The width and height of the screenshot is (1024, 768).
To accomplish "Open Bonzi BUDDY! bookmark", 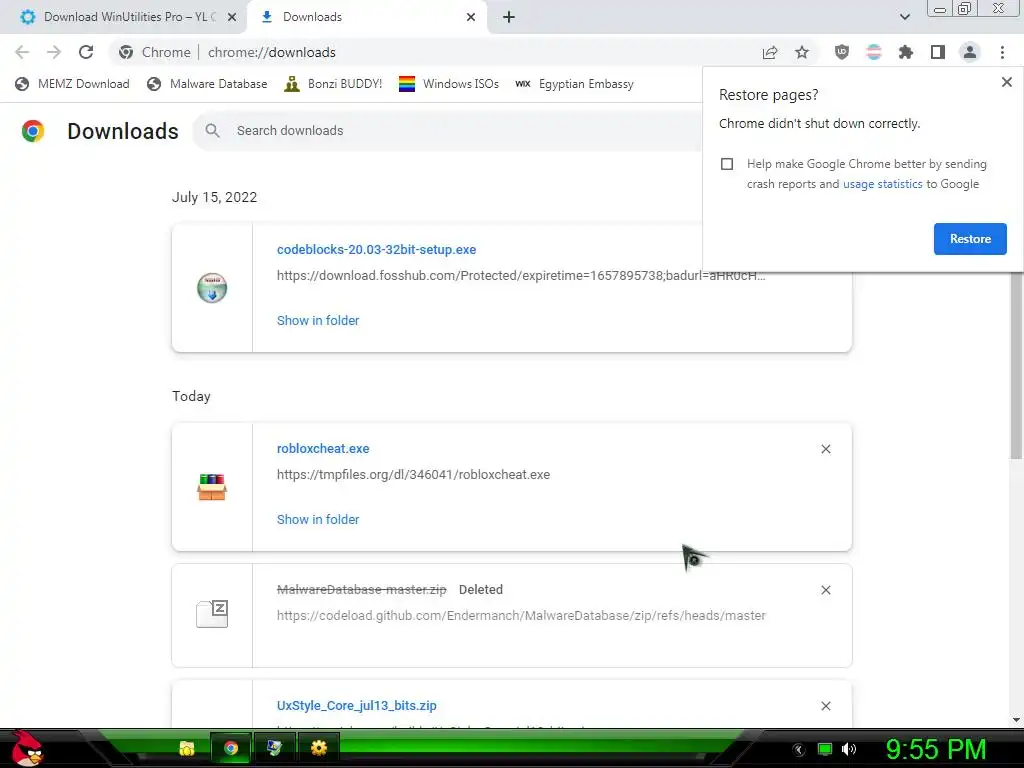I will pos(334,84).
